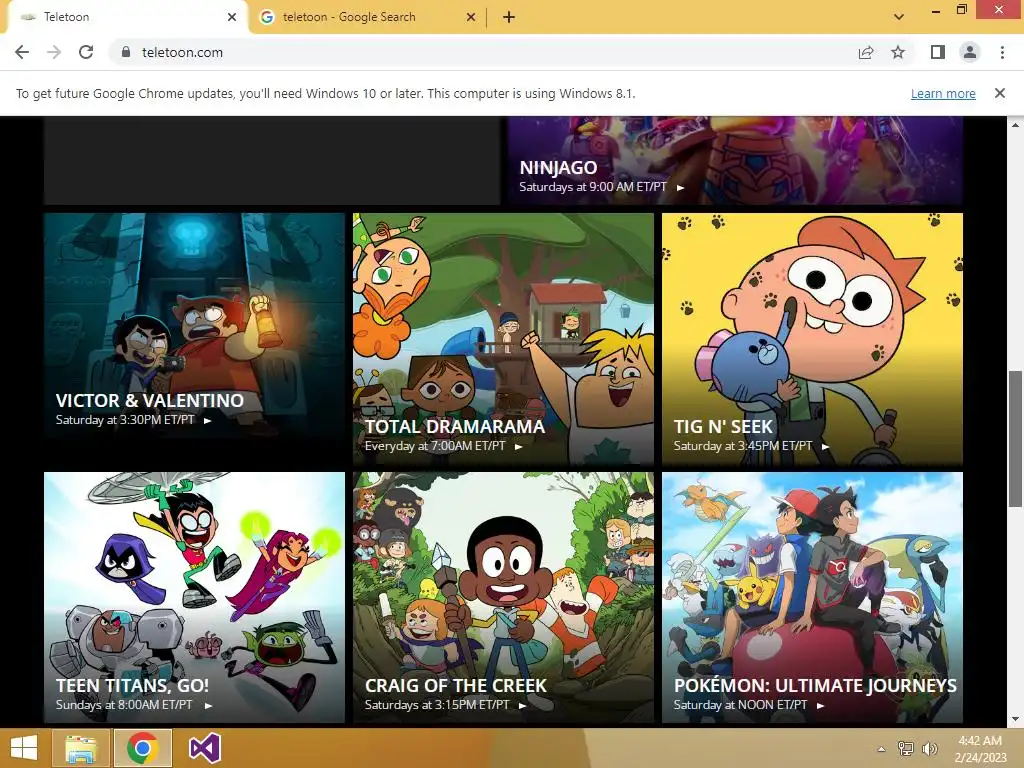This screenshot has height=768, width=1024.
Task: Click the page's vertical scrollbar thumb
Action: point(1016,438)
